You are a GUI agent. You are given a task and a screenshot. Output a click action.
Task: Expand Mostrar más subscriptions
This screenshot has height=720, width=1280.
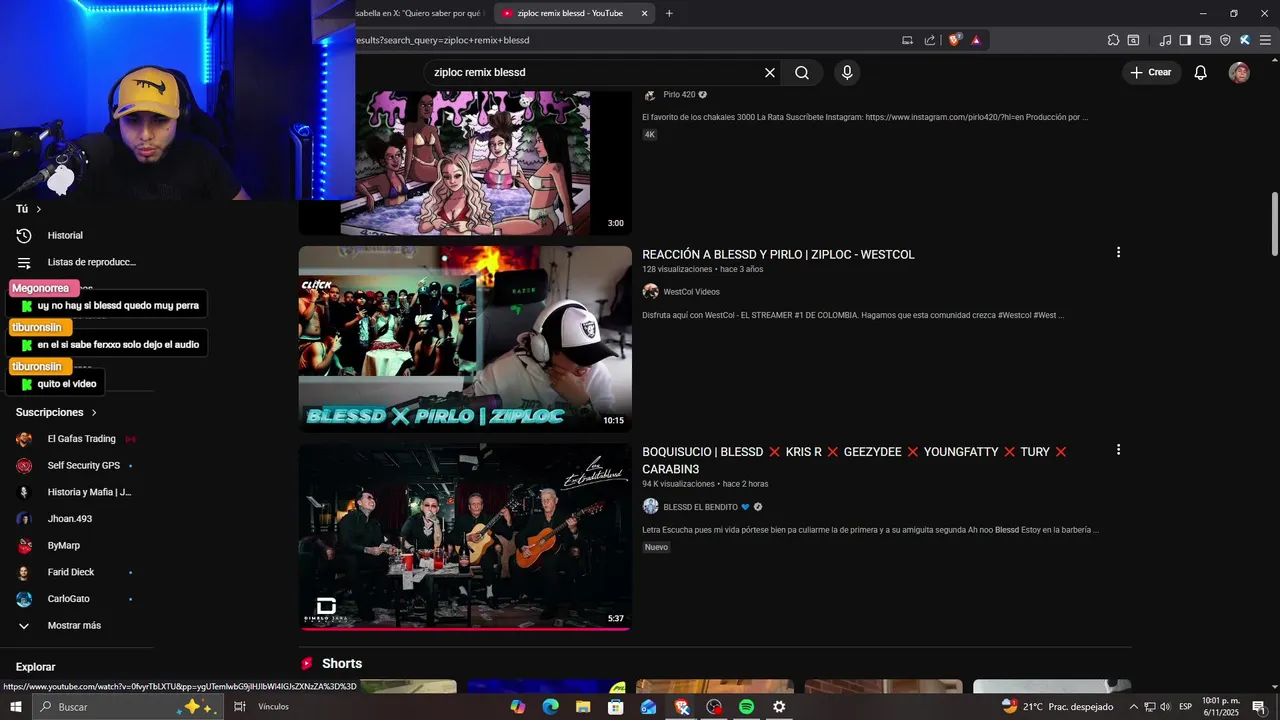(76, 626)
